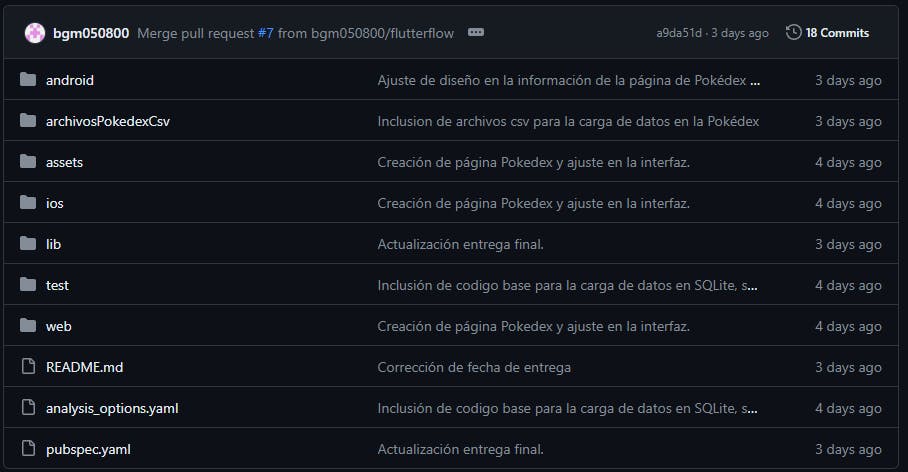Click the commit history clock icon
The image size is (908, 472).
(794, 33)
